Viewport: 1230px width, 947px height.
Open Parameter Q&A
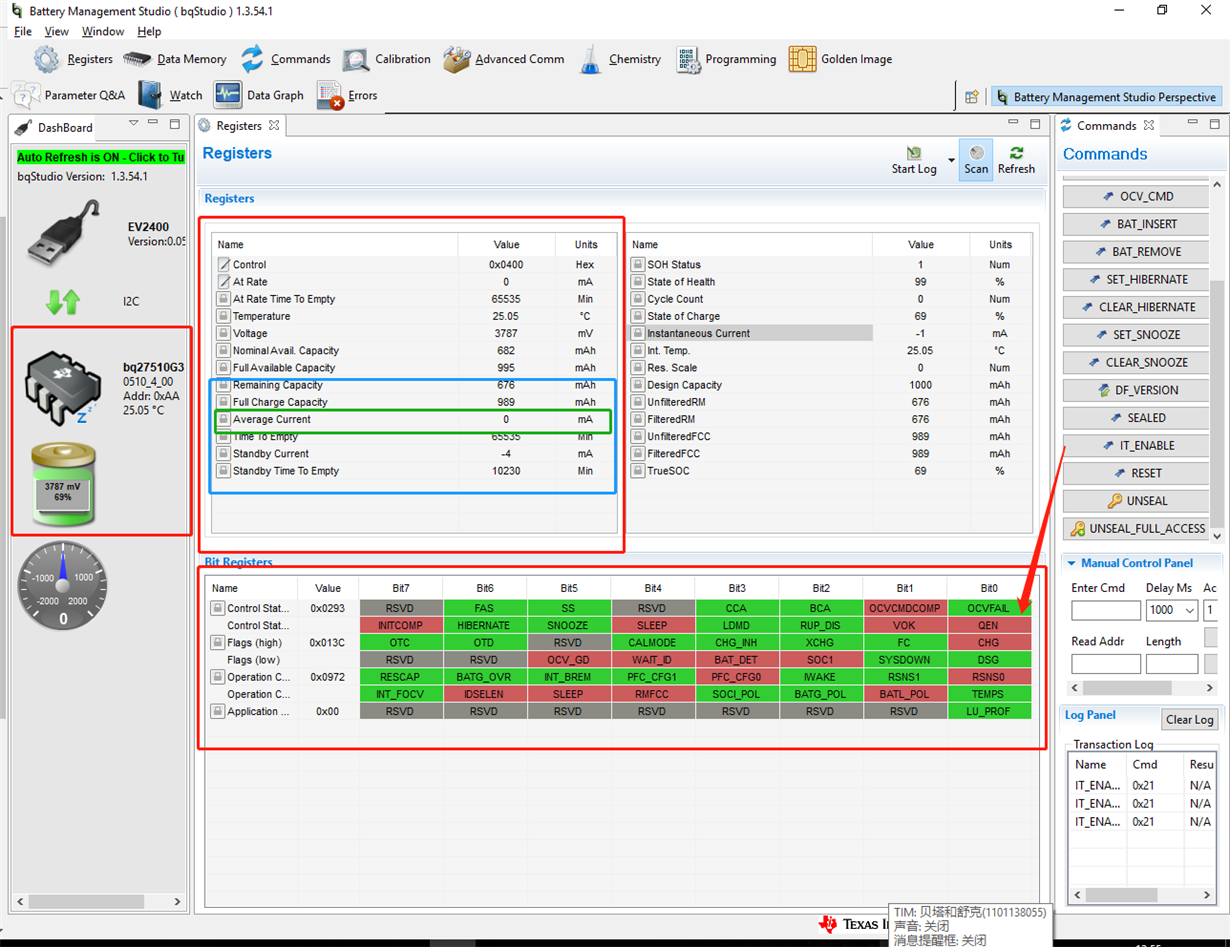(69, 95)
